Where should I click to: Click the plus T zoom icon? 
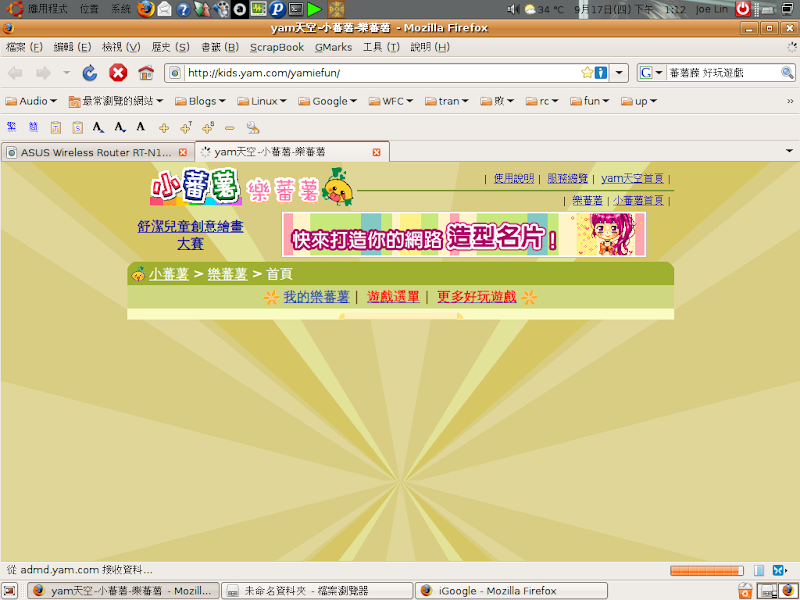[x=186, y=128]
